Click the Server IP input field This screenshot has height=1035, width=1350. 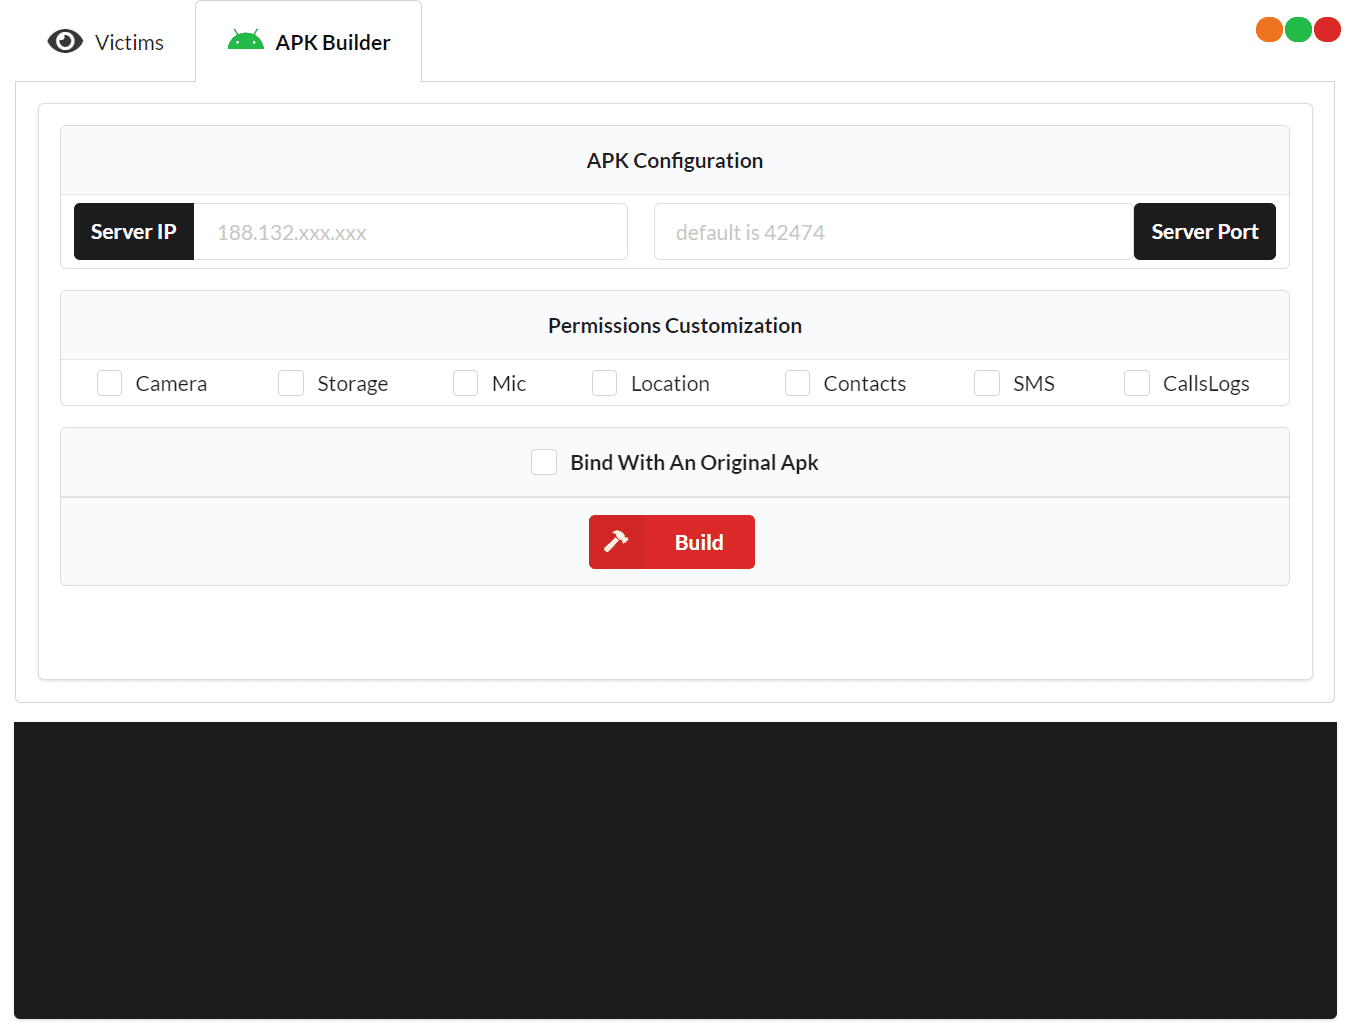(x=410, y=231)
